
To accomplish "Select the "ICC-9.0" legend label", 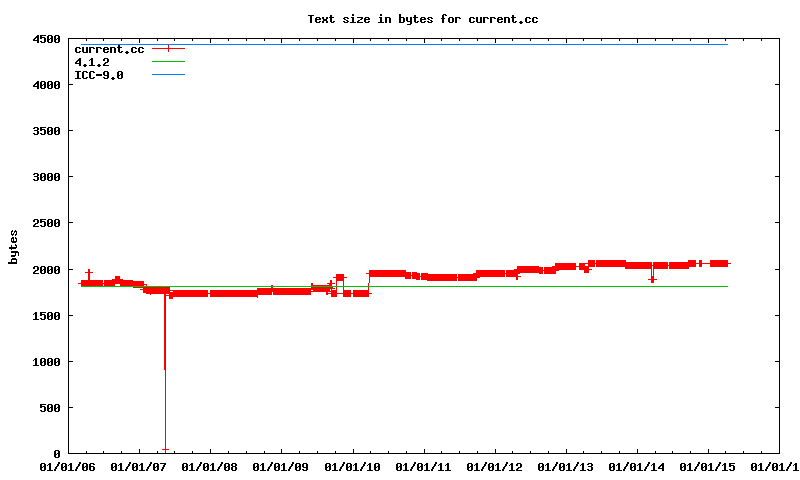I will (99, 75).
